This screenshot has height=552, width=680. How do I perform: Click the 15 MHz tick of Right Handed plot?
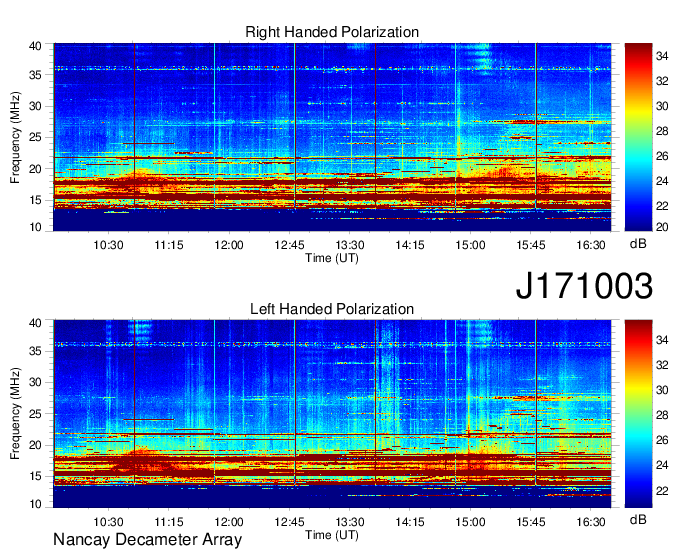(35, 200)
